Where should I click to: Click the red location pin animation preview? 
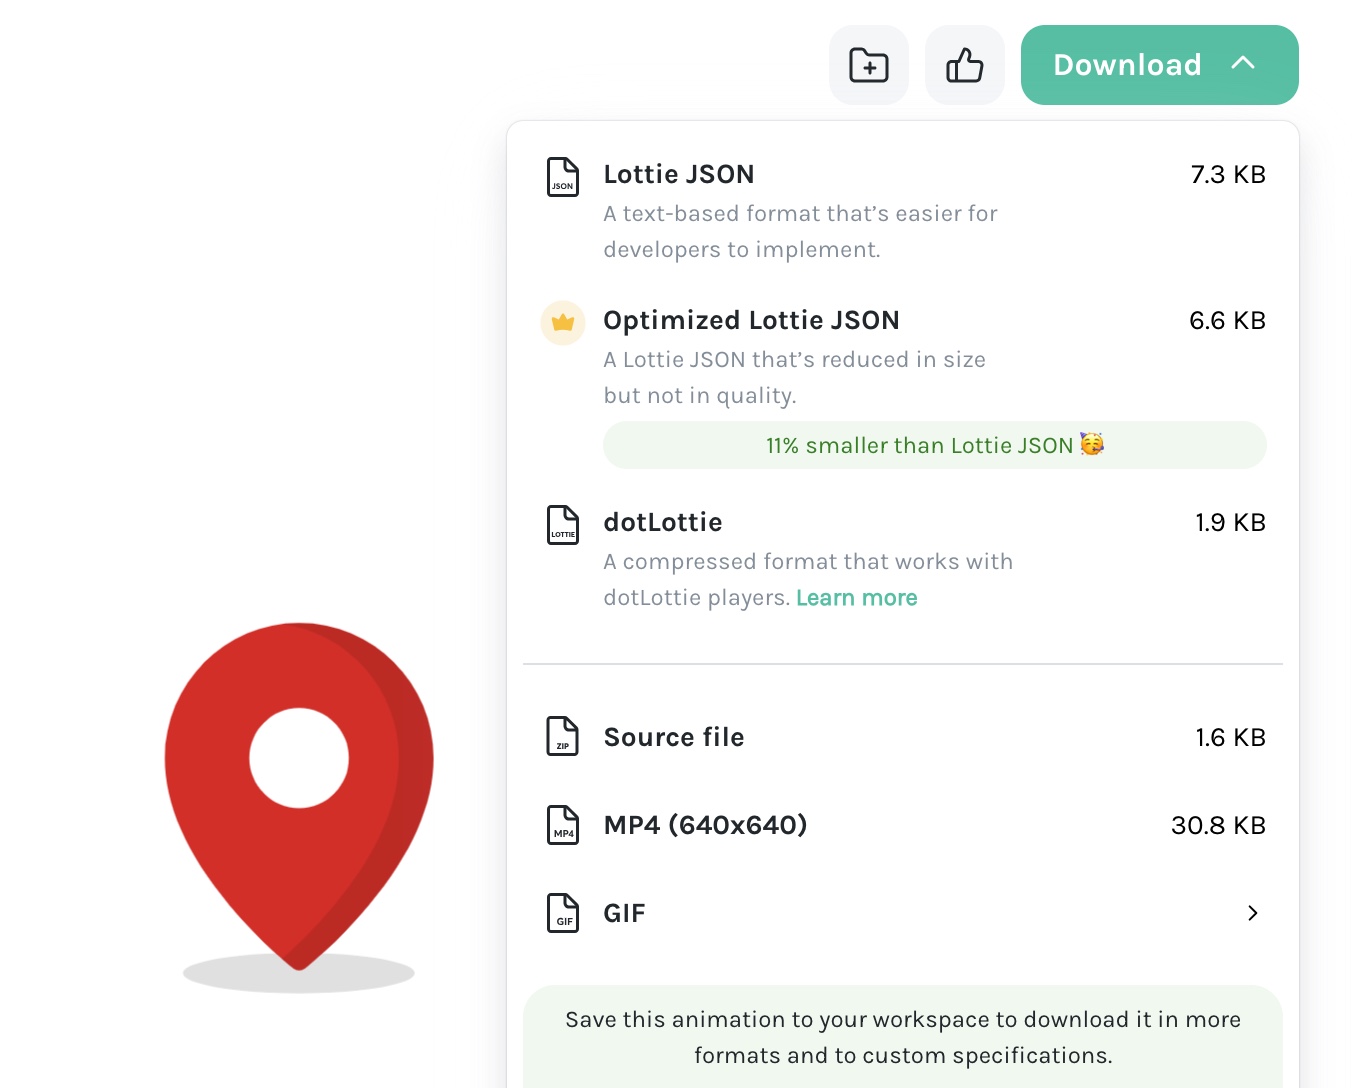click(x=299, y=806)
